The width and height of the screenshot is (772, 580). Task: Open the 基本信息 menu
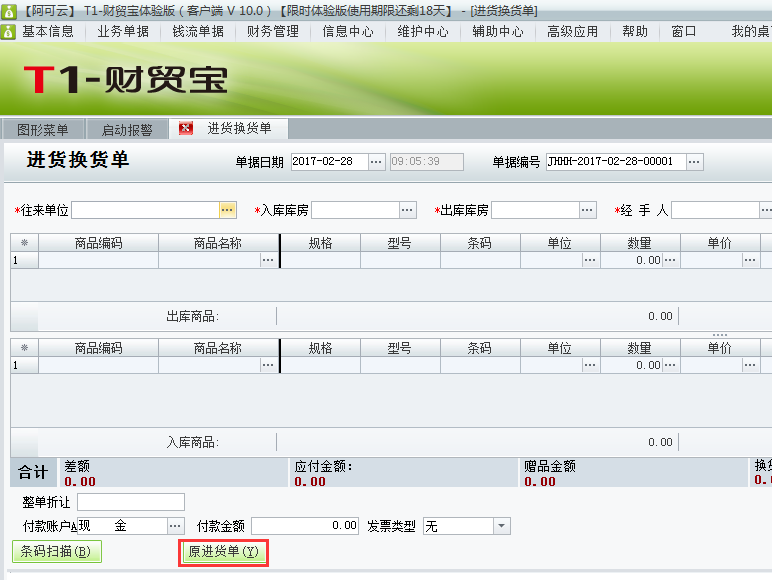click(x=48, y=32)
